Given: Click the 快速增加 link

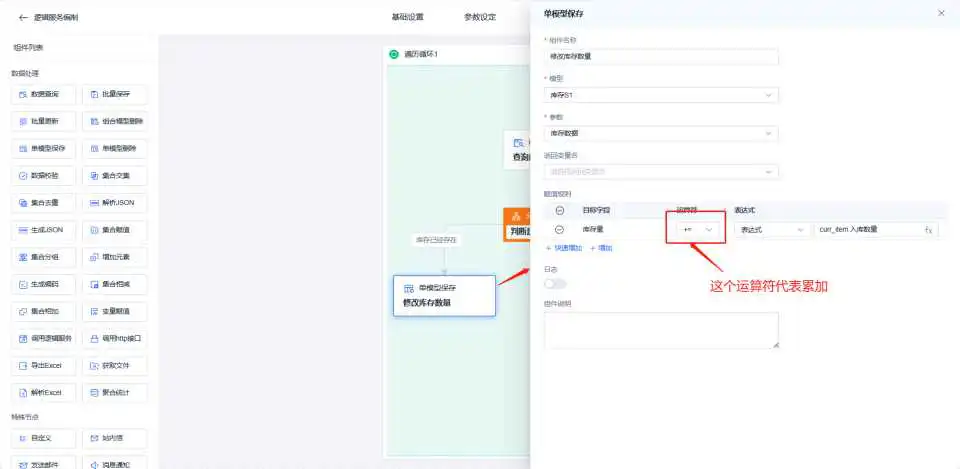Looking at the screenshot, I should click(564, 248).
